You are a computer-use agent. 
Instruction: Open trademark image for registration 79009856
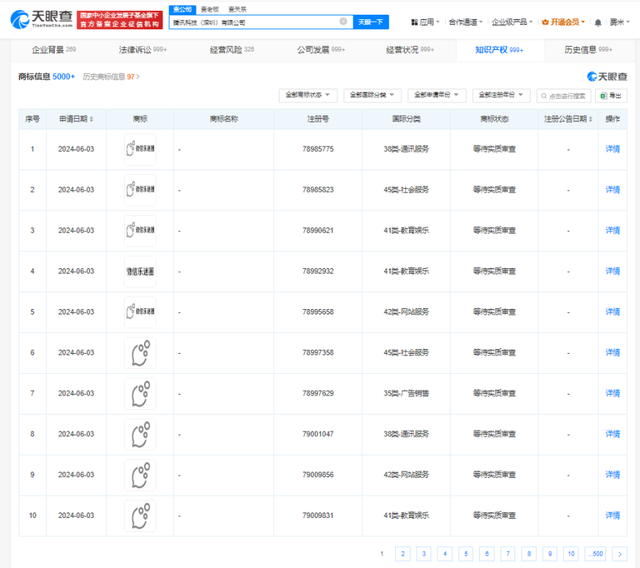[x=140, y=475]
